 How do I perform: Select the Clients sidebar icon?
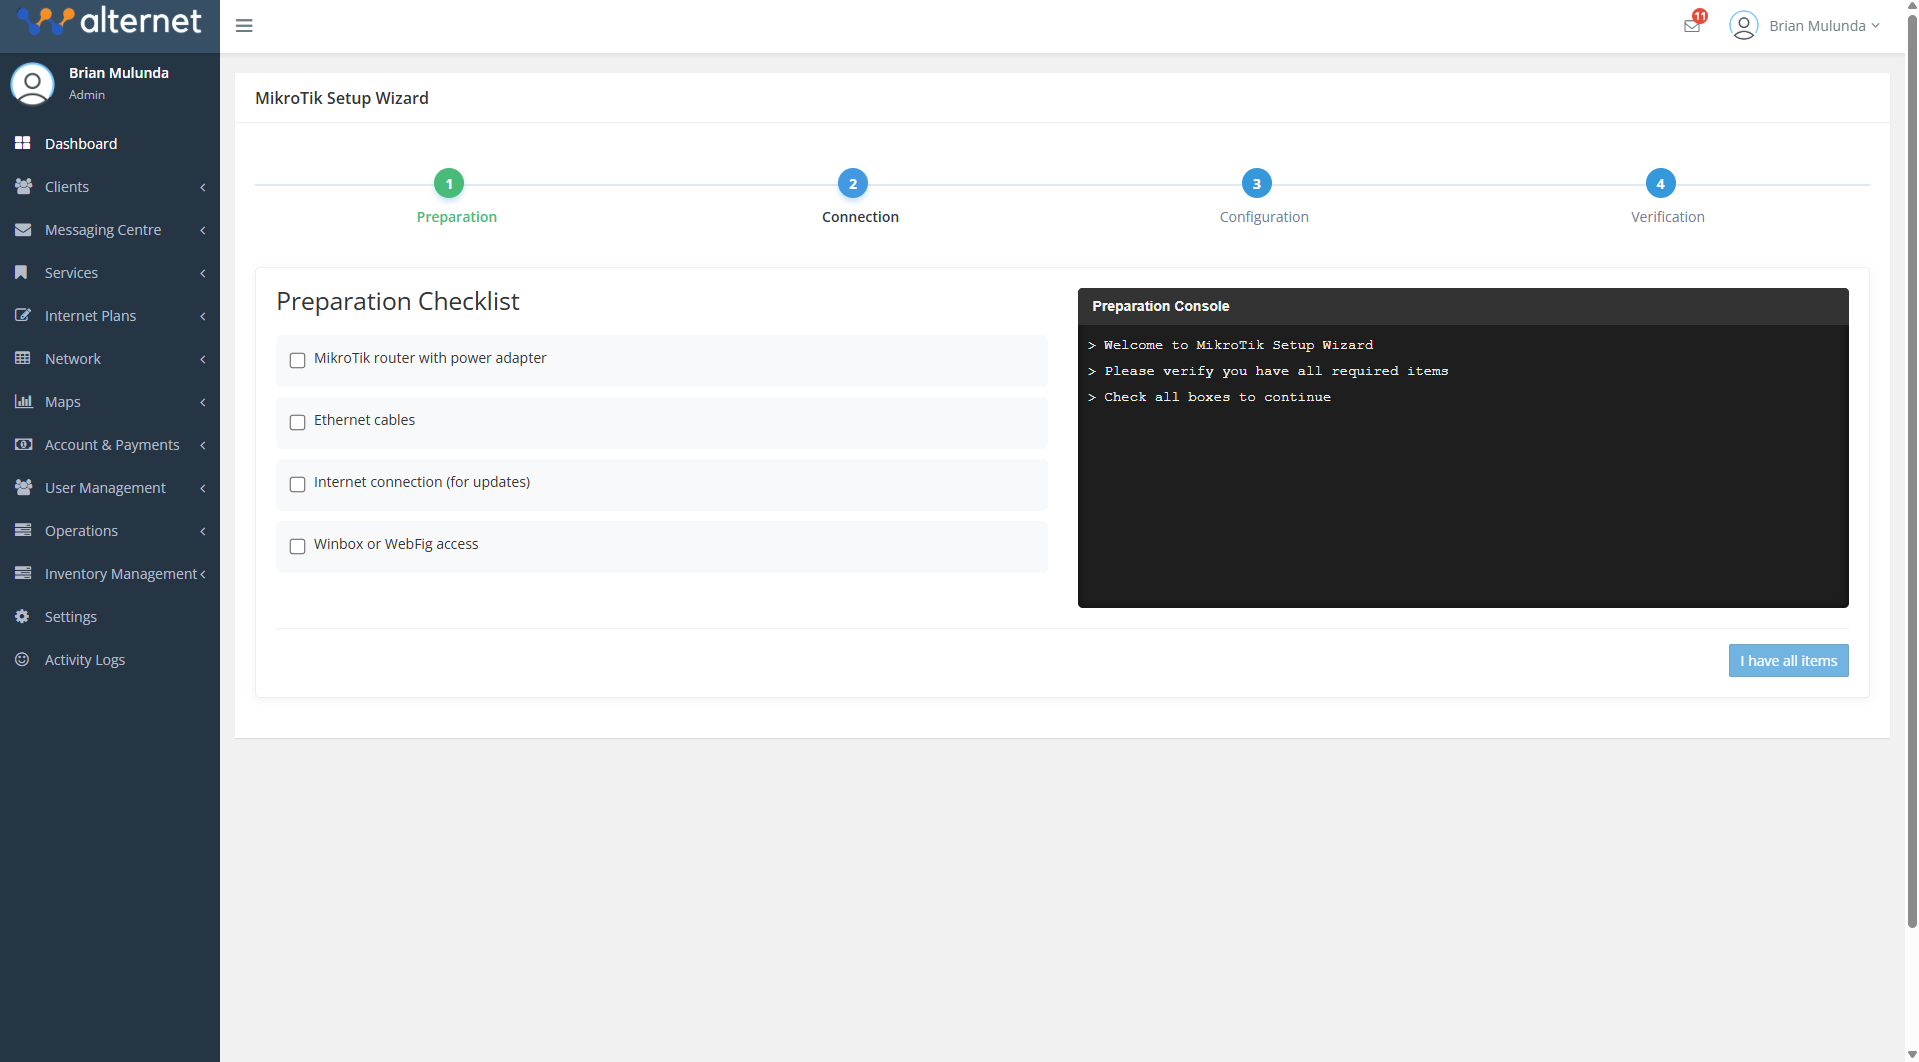click(22, 186)
